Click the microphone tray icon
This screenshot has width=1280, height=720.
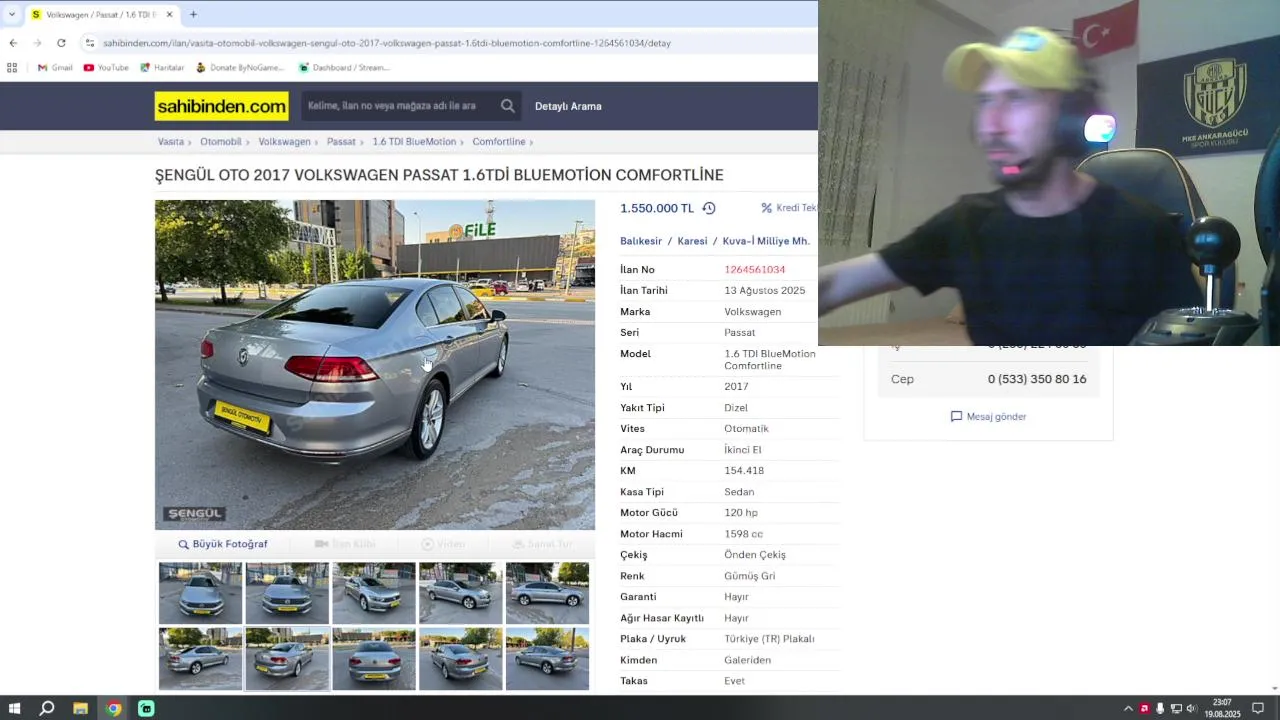pos(1160,708)
